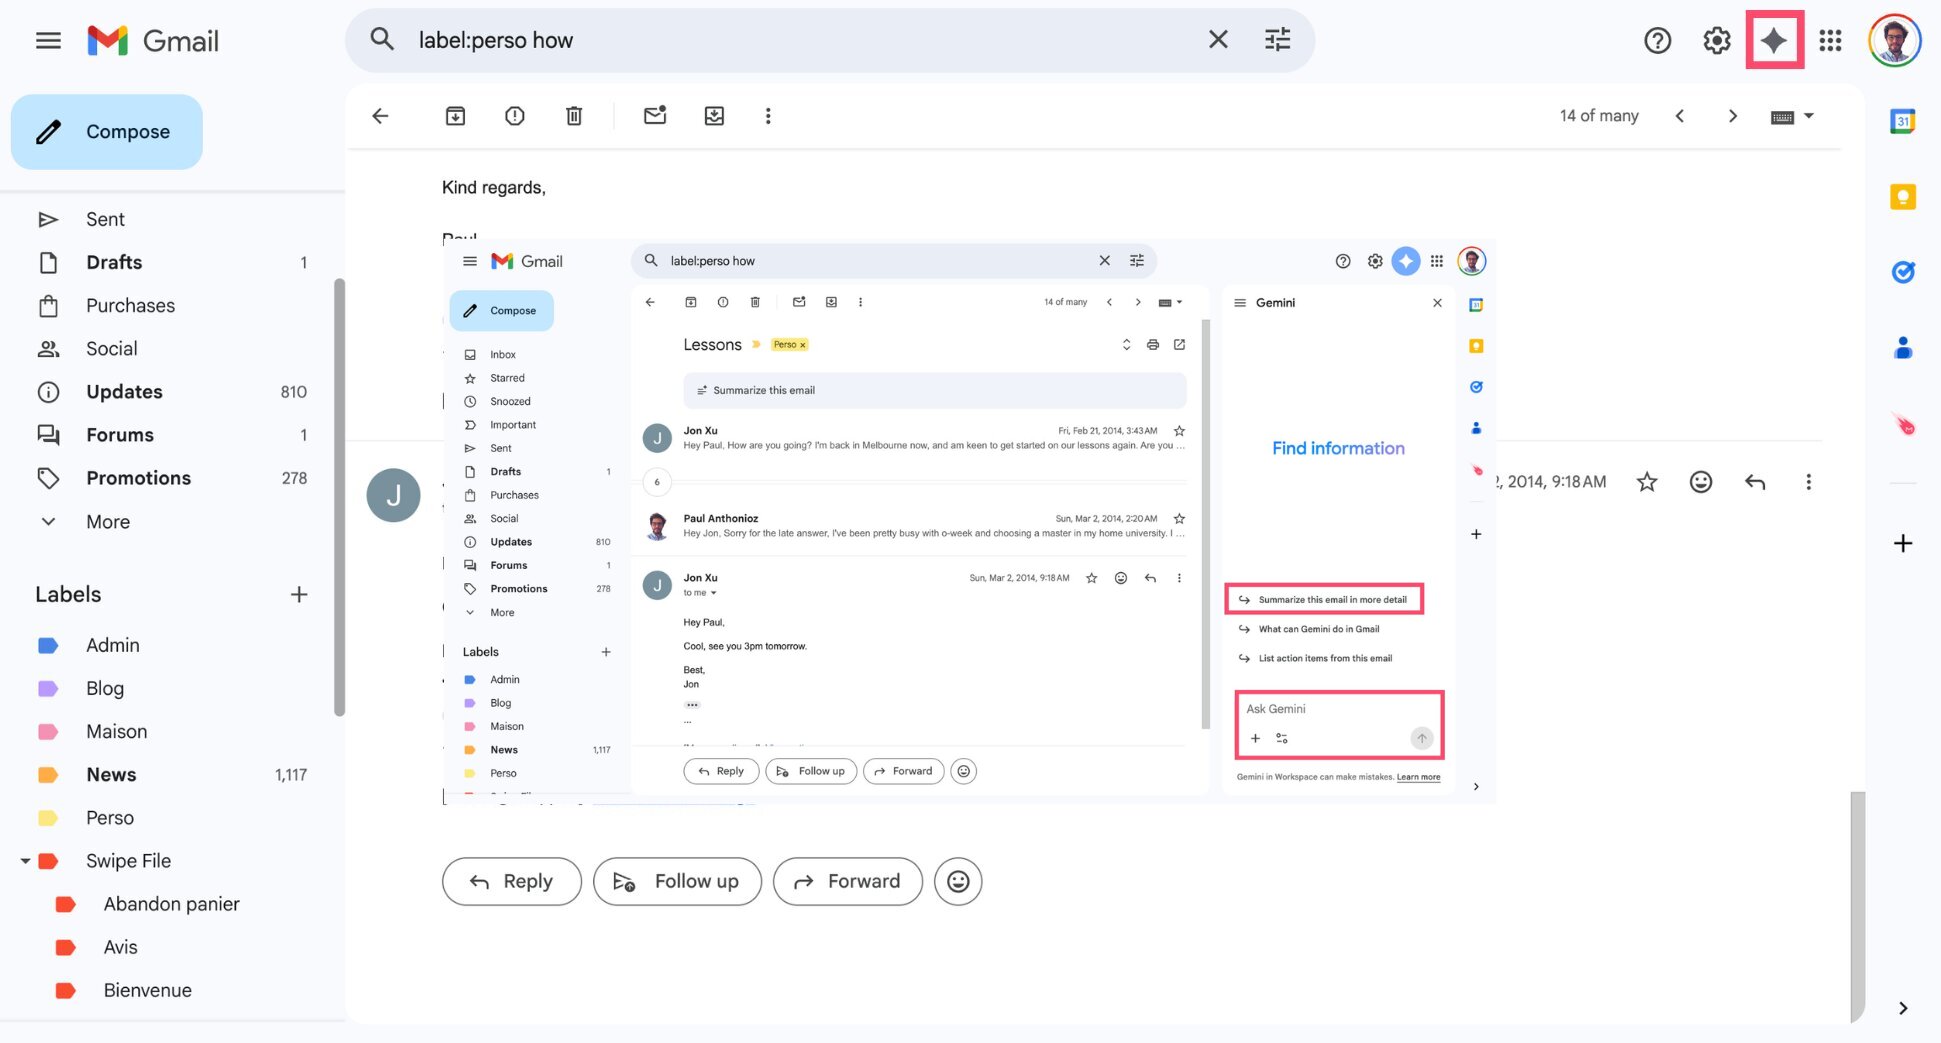Viewport: 1941px width, 1043px height.
Task: Archive this conversation
Action: [x=455, y=116]
